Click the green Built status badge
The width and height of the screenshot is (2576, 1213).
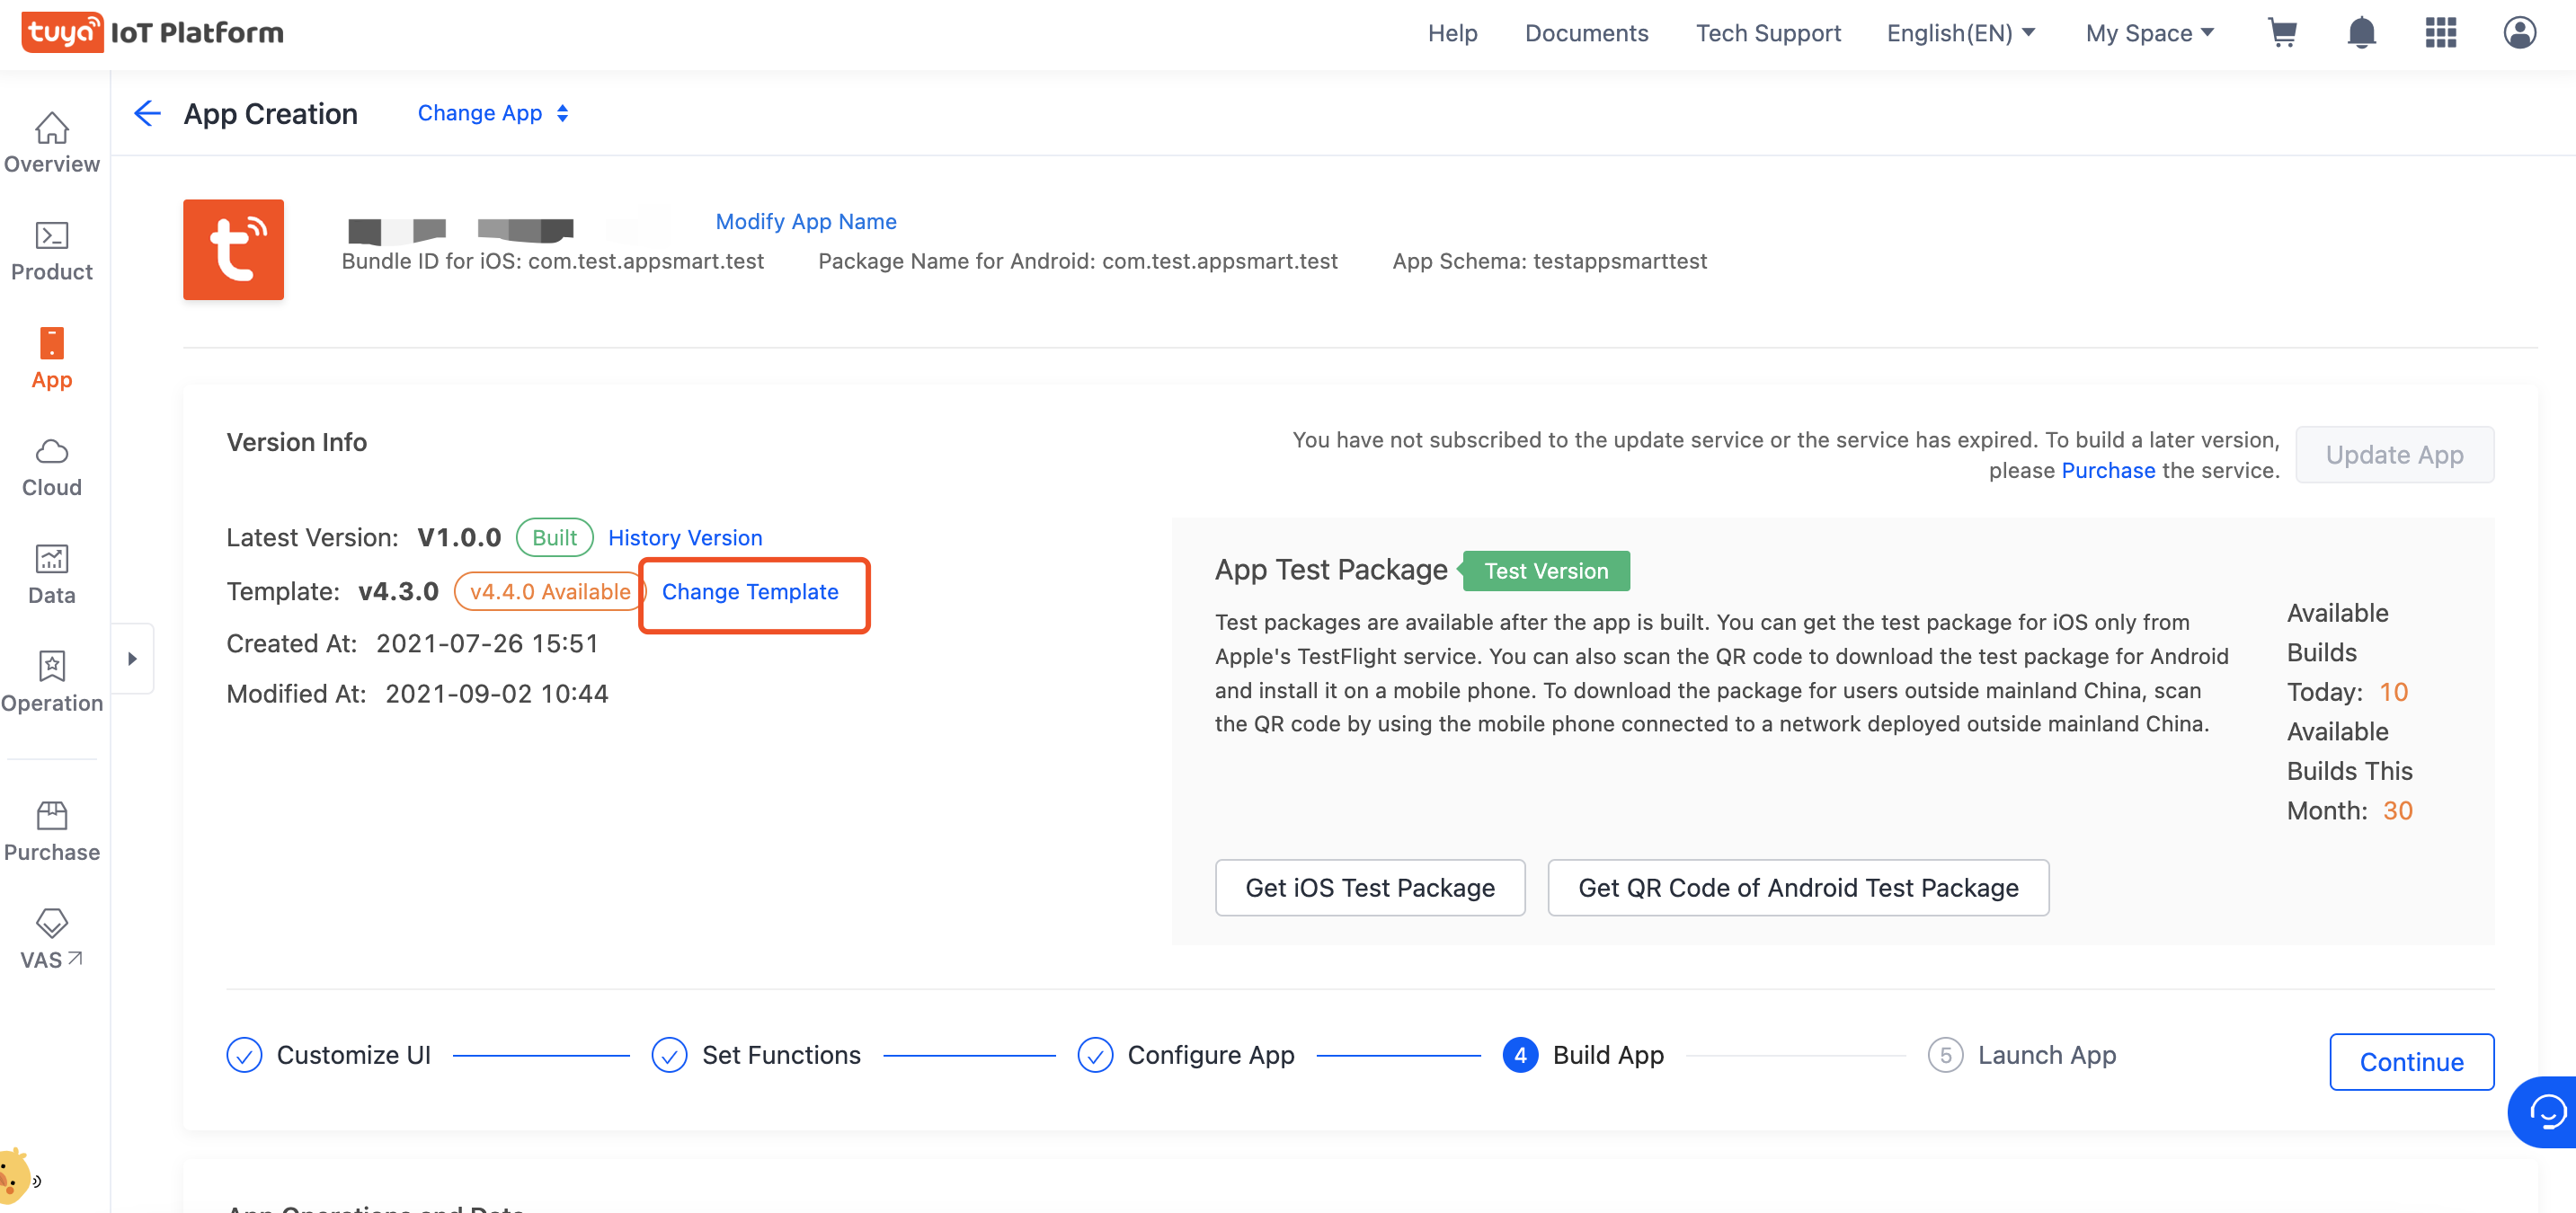click(554, 537)
